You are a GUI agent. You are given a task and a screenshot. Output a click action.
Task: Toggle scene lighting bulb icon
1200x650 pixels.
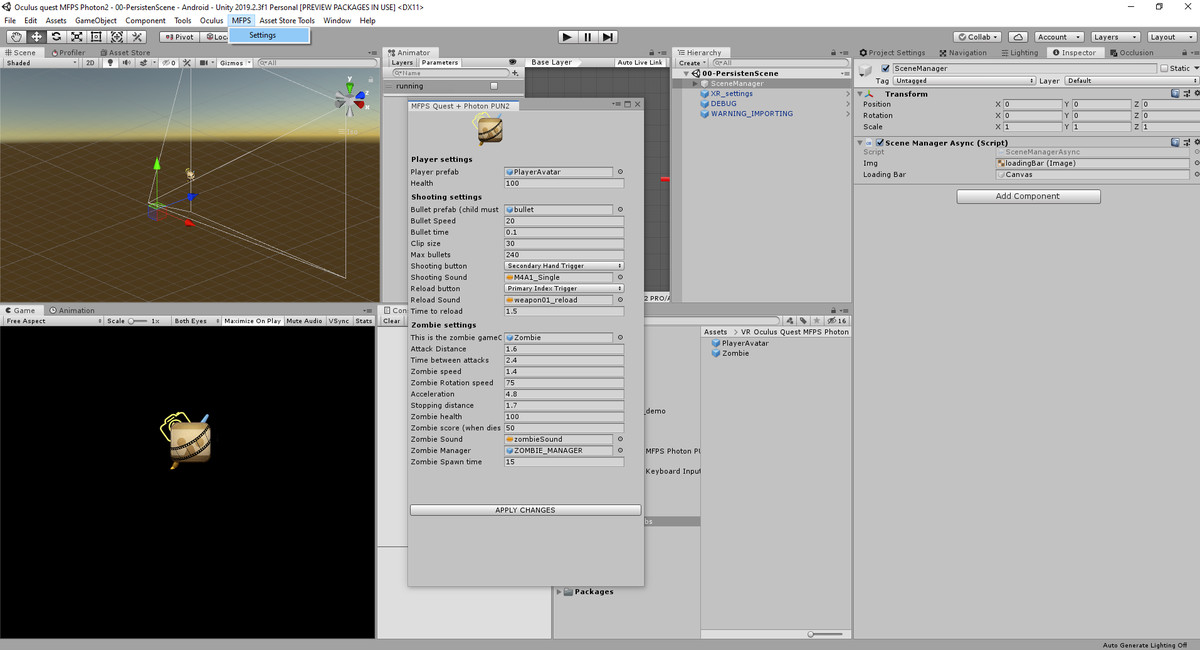(x=111, y=63)
